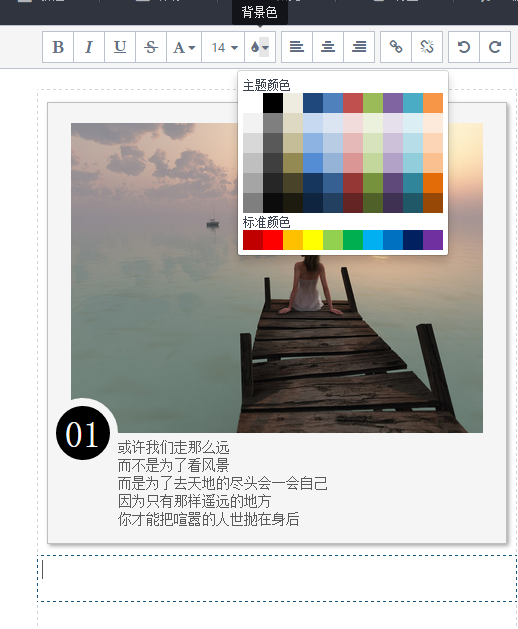This screenshot has height=629, width=518.
Task: Center align the text
Action: tap(328, 47)
